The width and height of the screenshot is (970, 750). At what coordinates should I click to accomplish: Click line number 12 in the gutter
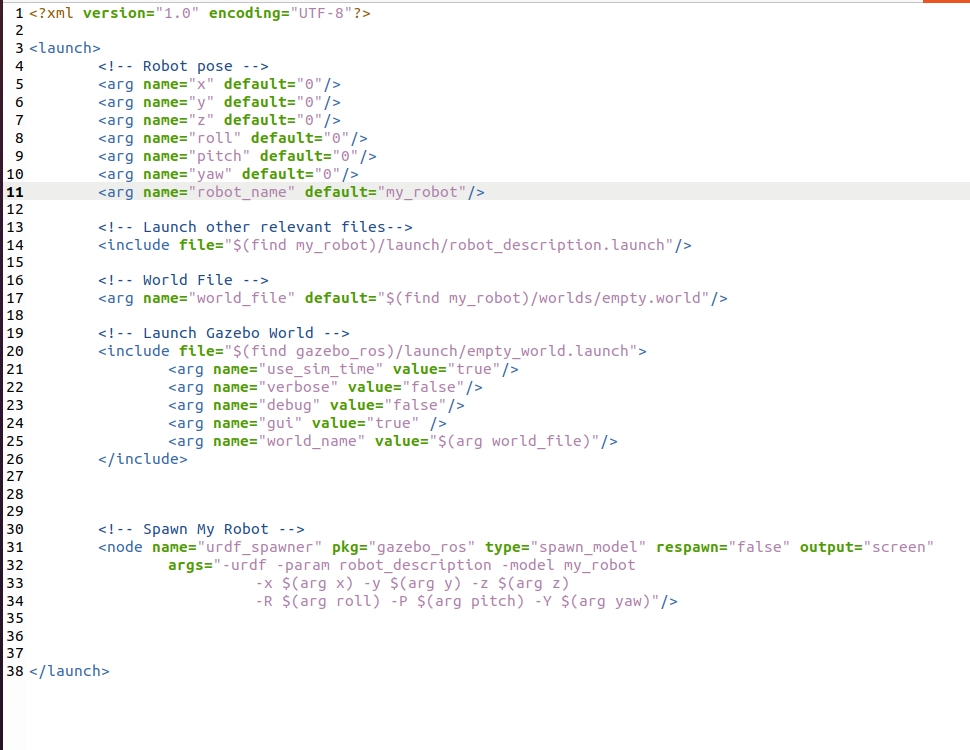click(x=15, y=210)
